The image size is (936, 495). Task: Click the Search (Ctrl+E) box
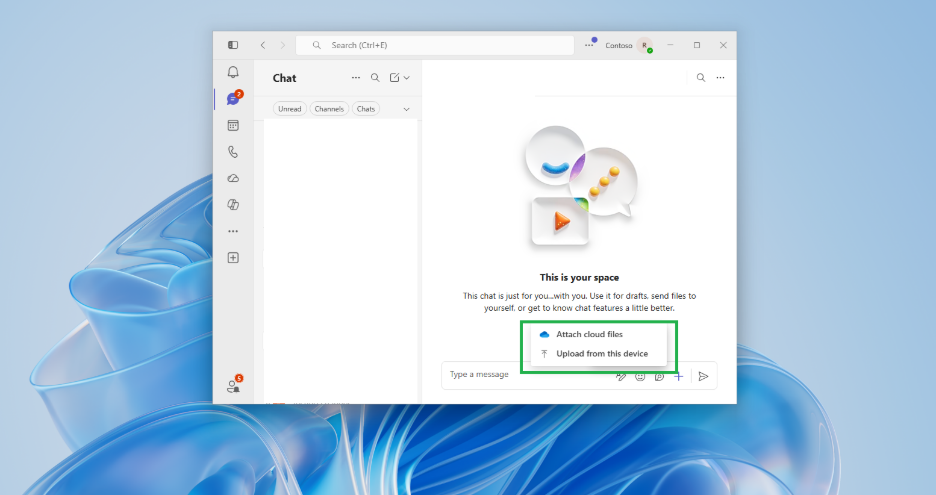(x=435, y=45)
